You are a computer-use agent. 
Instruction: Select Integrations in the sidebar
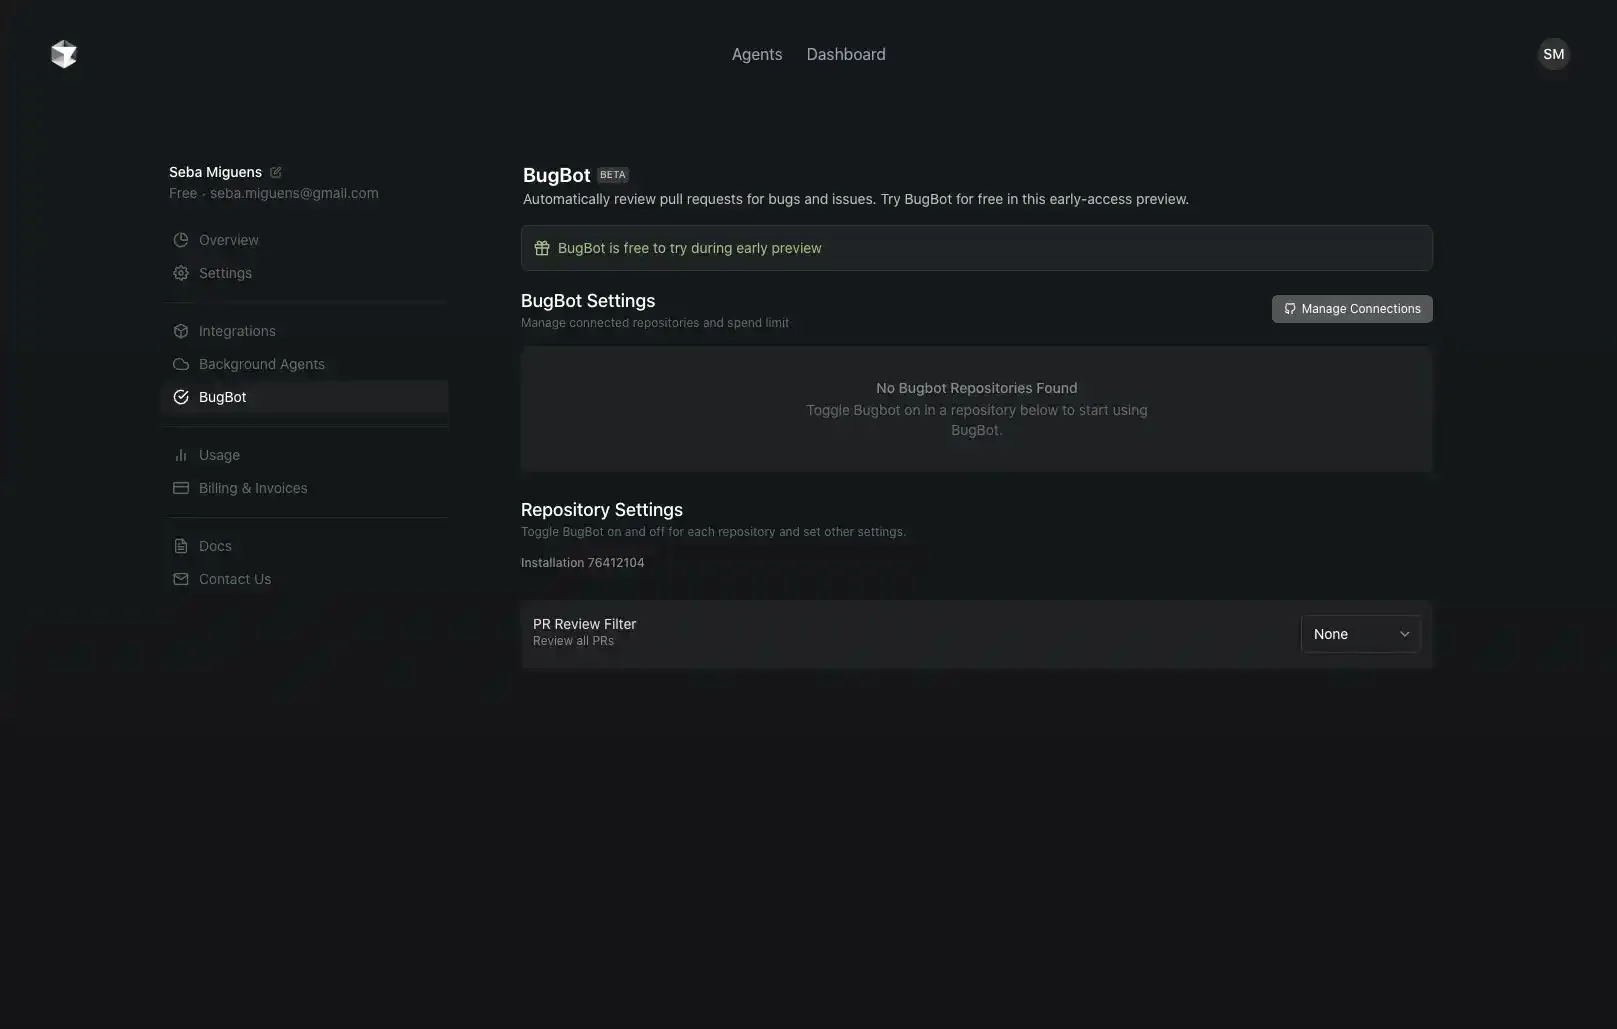305,331
